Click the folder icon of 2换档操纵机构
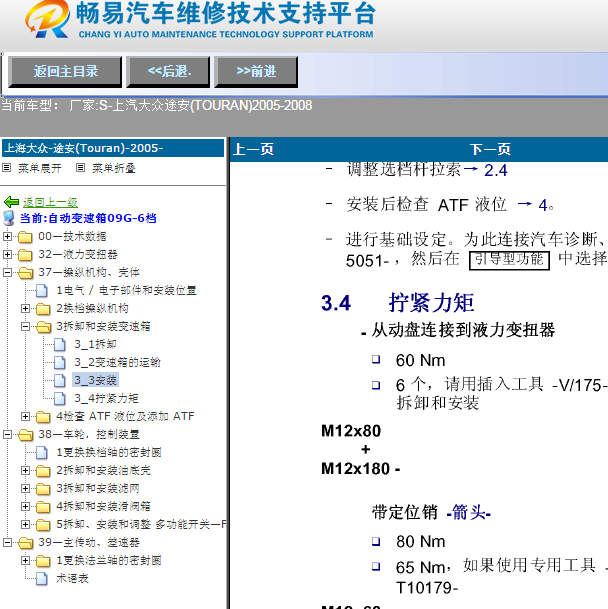608x609 pixels. 43,309
